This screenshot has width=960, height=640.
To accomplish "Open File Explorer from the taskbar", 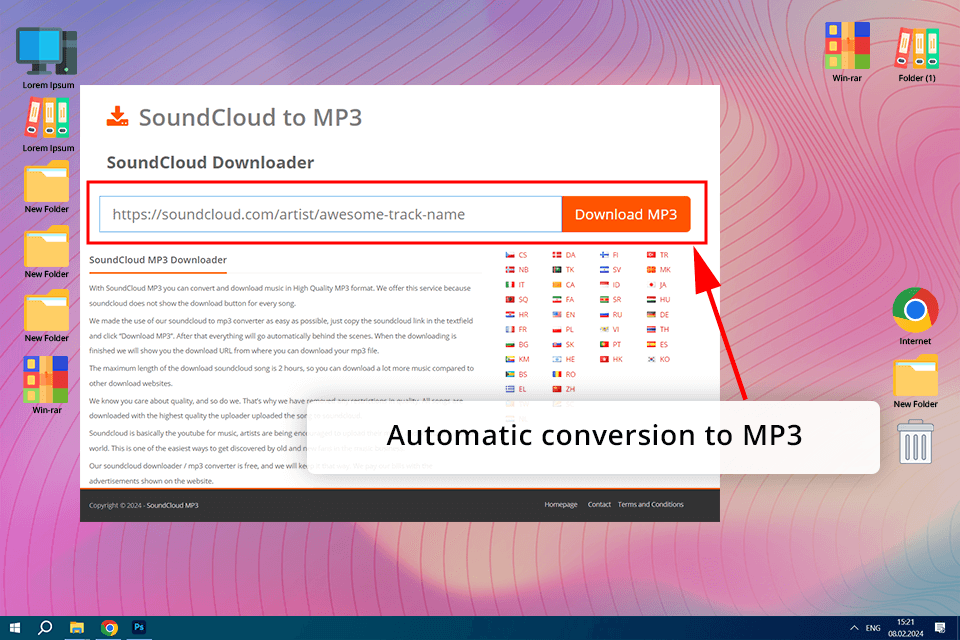I will click(77, 628).
